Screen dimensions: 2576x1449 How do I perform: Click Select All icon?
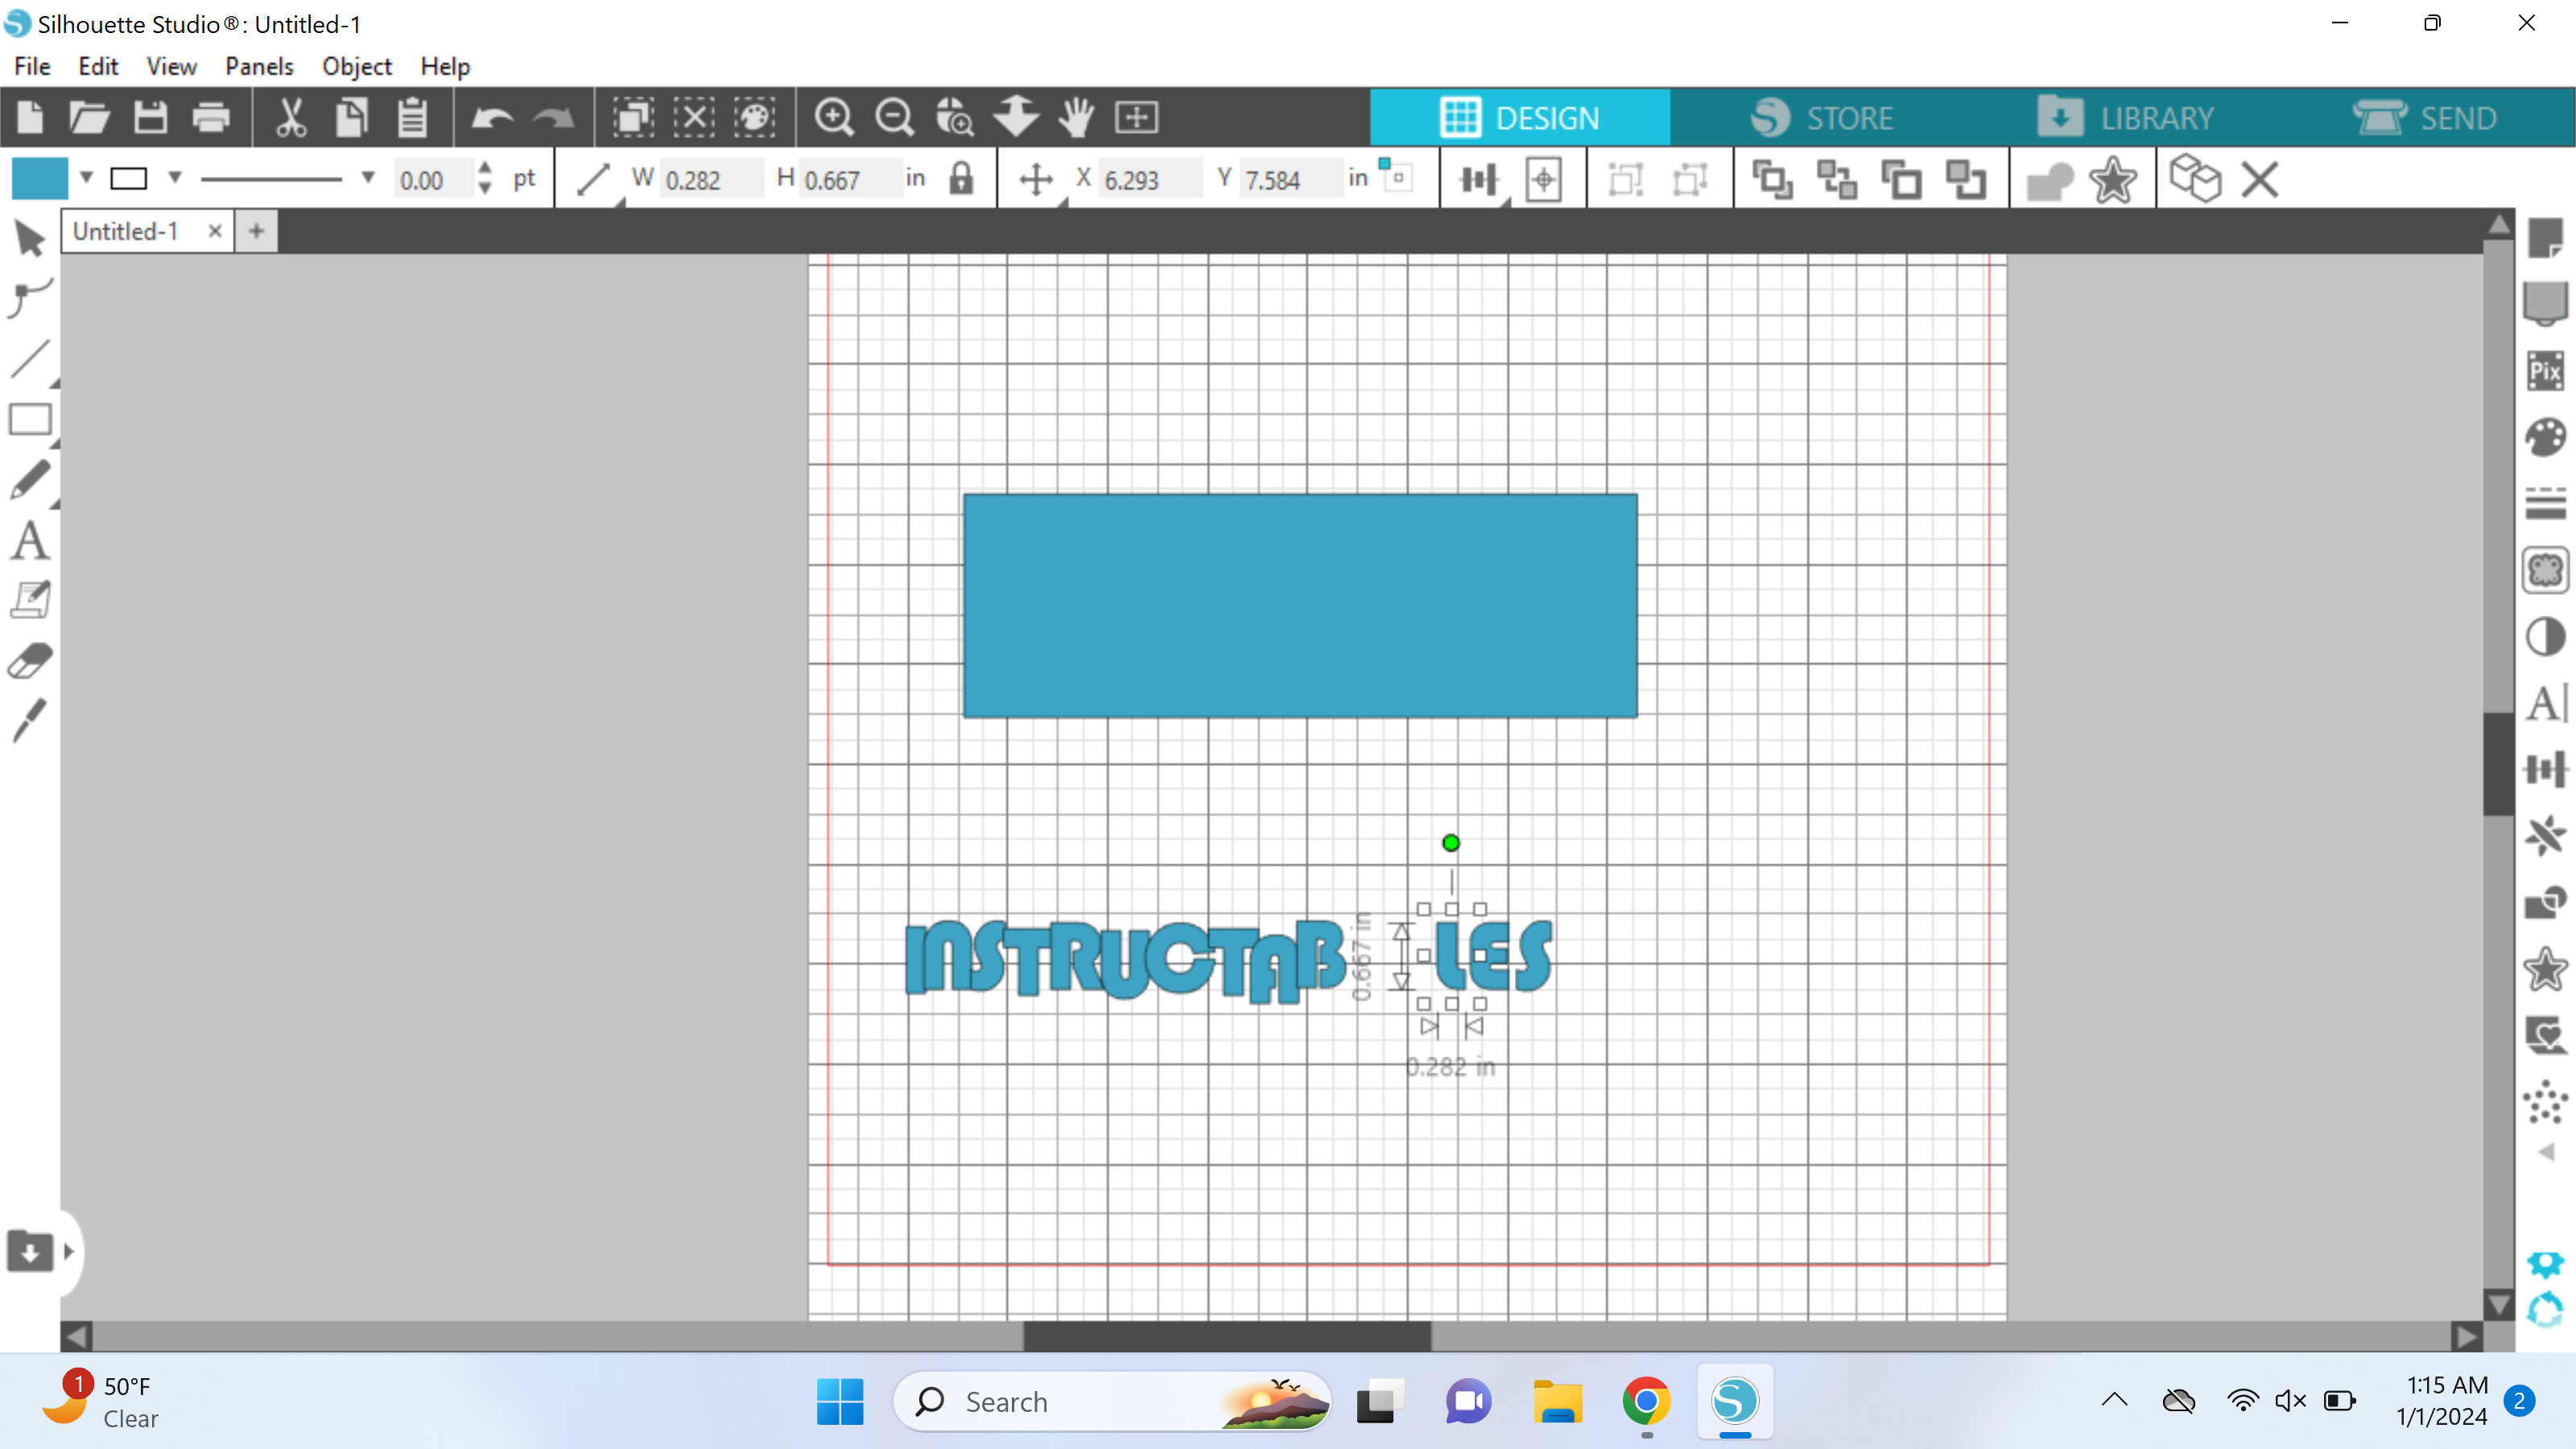point(633,118)
